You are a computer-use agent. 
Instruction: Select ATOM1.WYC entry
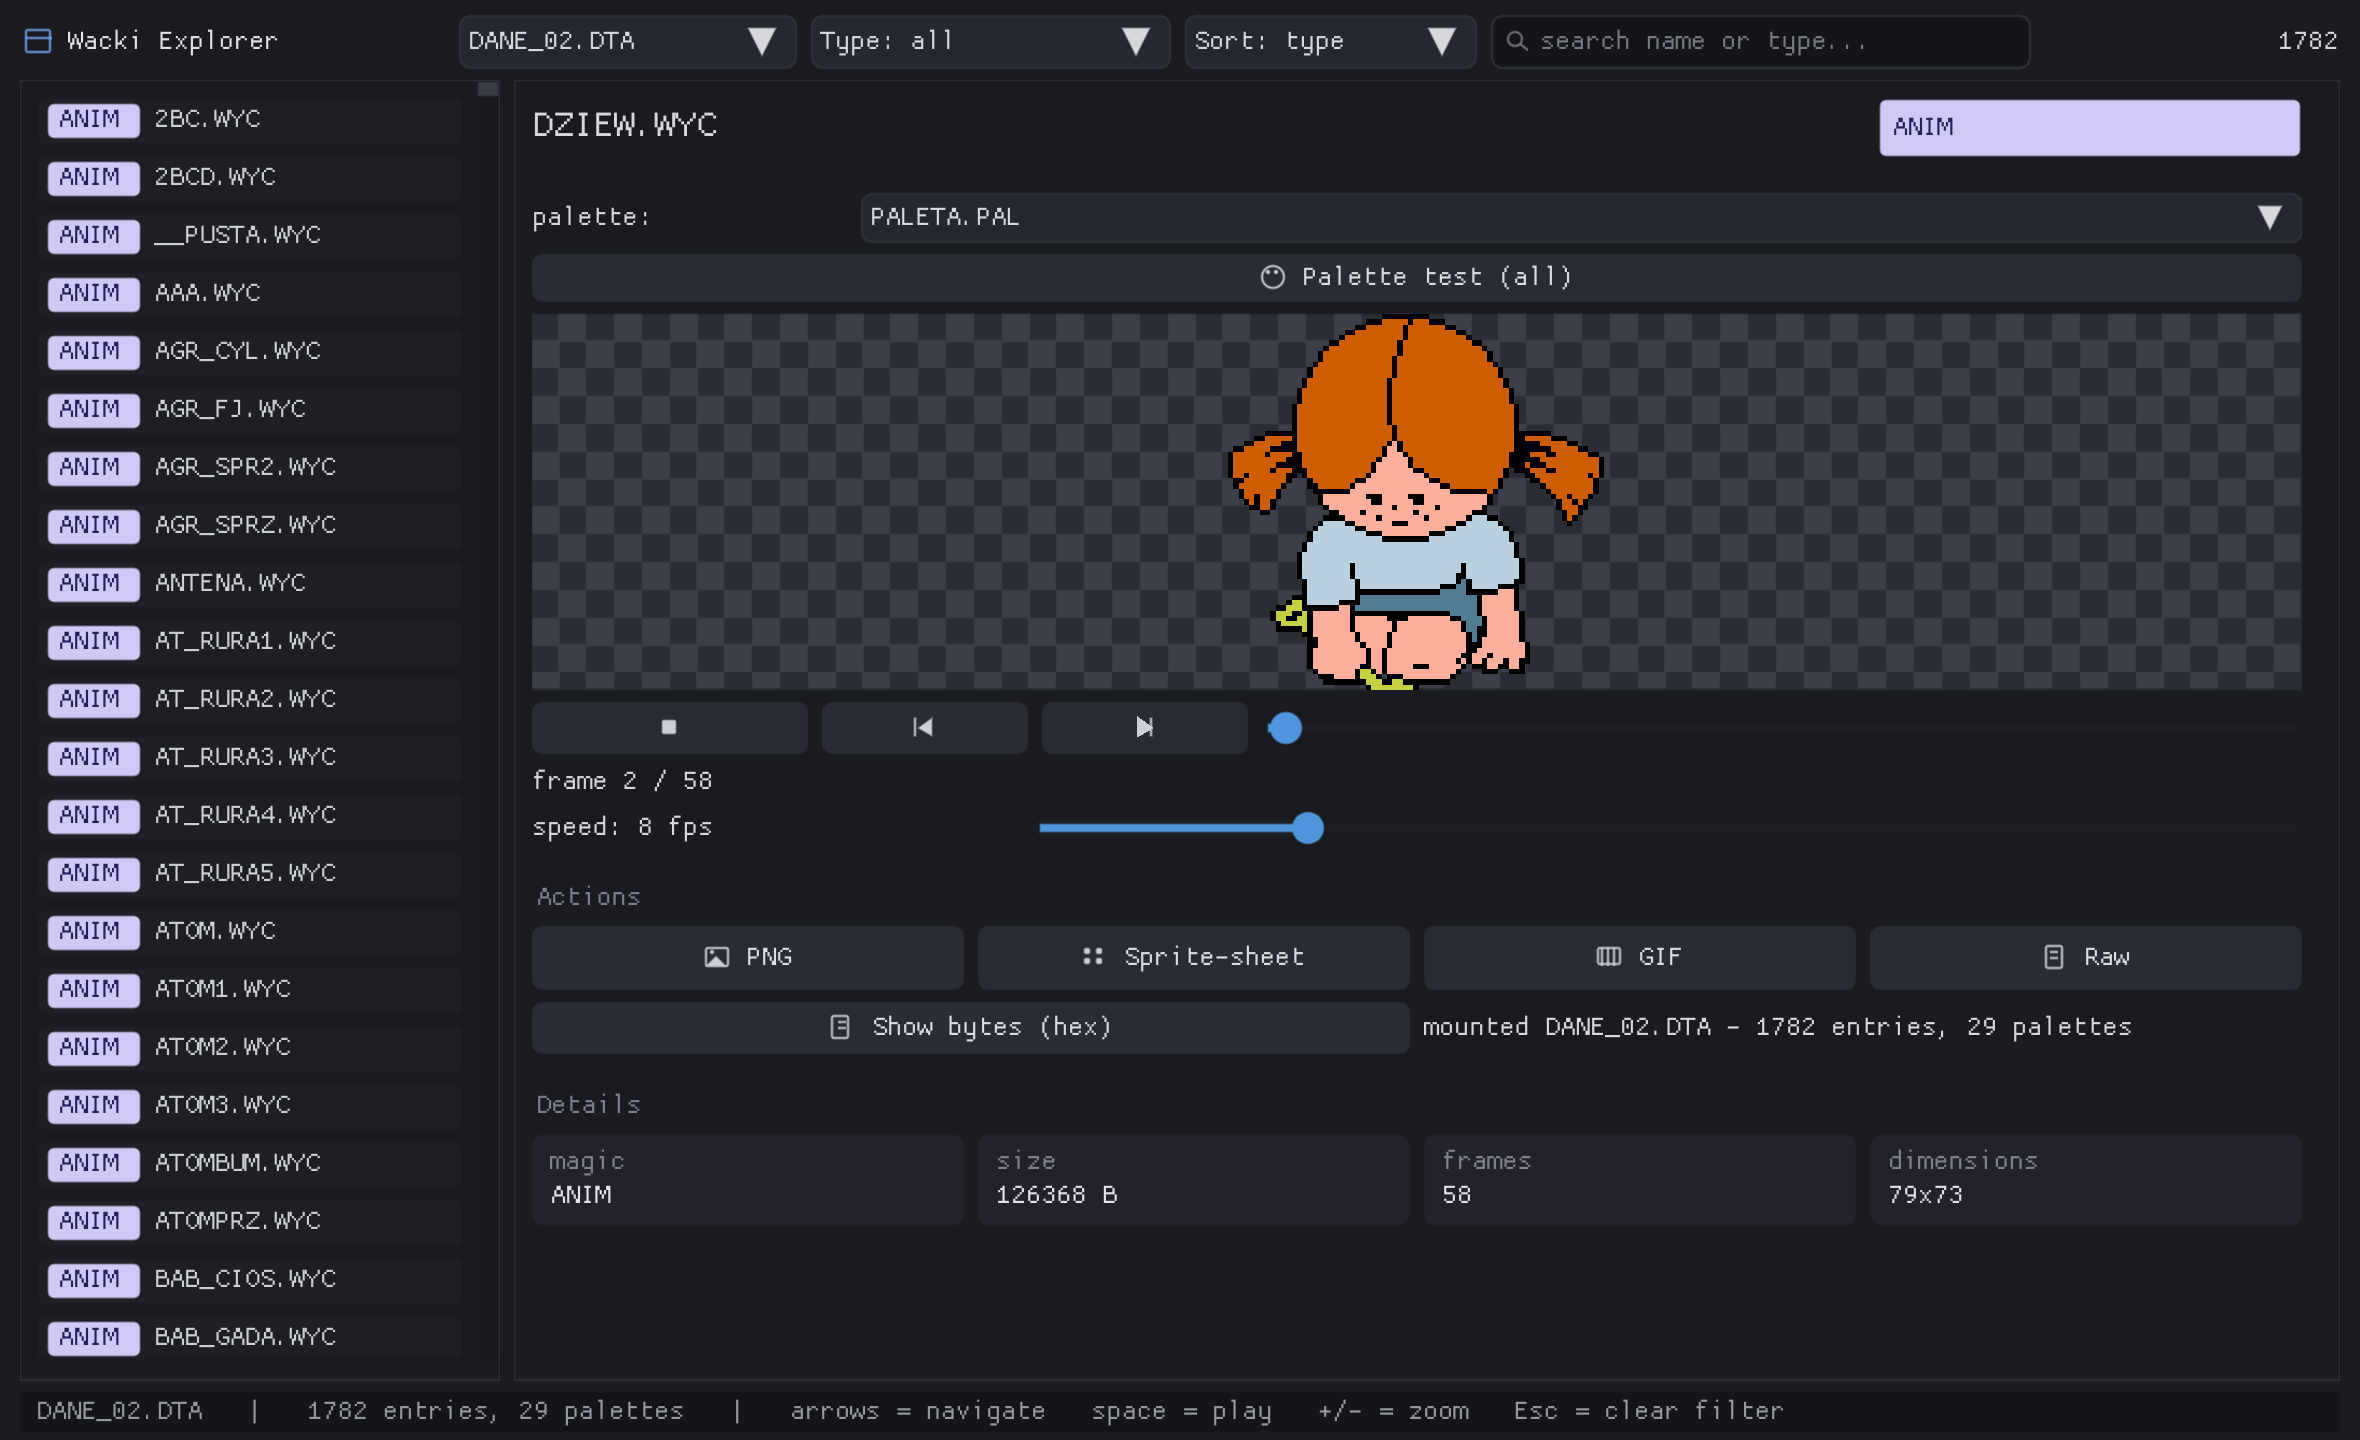click(250, 990)
